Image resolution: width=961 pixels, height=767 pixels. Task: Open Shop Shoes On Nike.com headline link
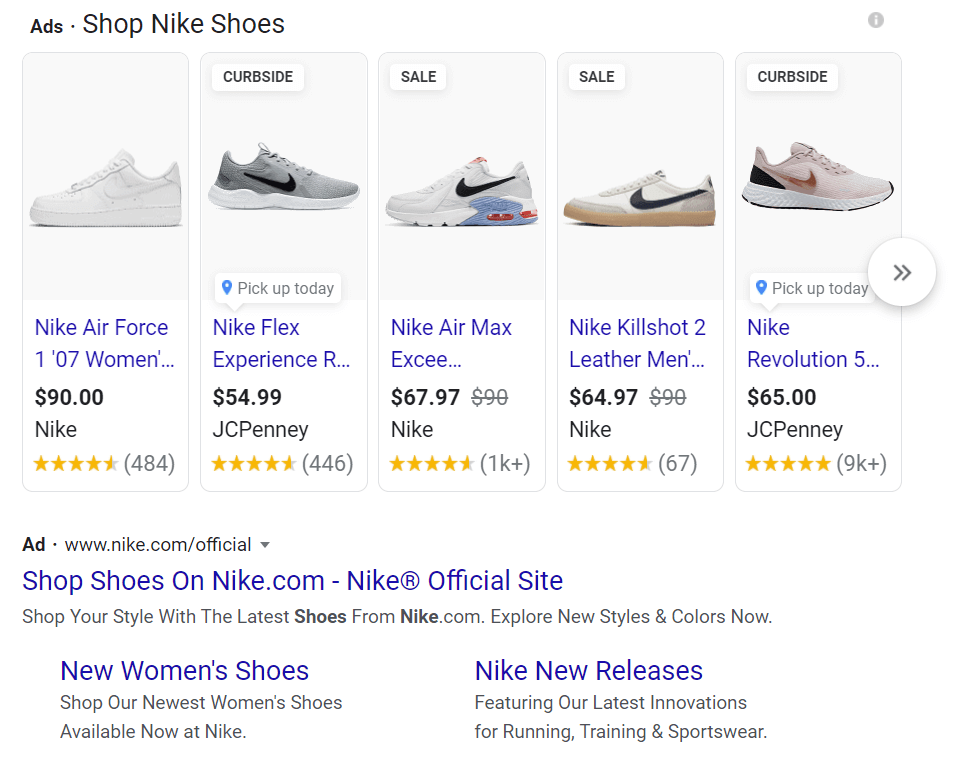point(292,580)
